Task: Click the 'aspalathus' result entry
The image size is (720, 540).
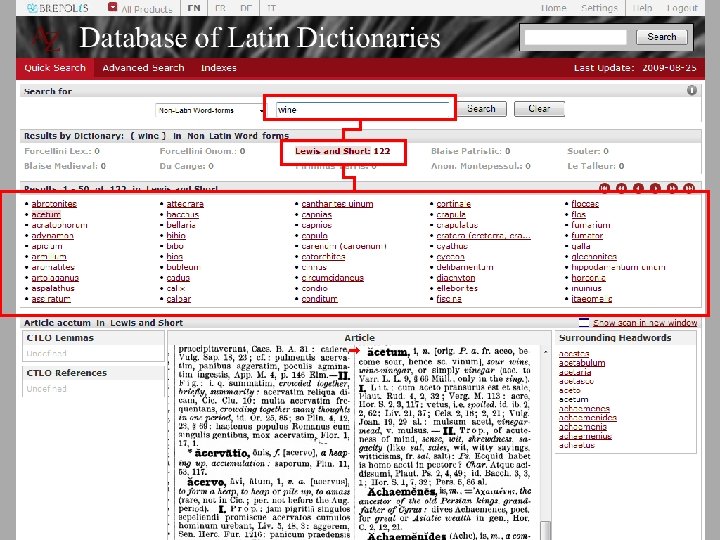Action: click(53, 288)
